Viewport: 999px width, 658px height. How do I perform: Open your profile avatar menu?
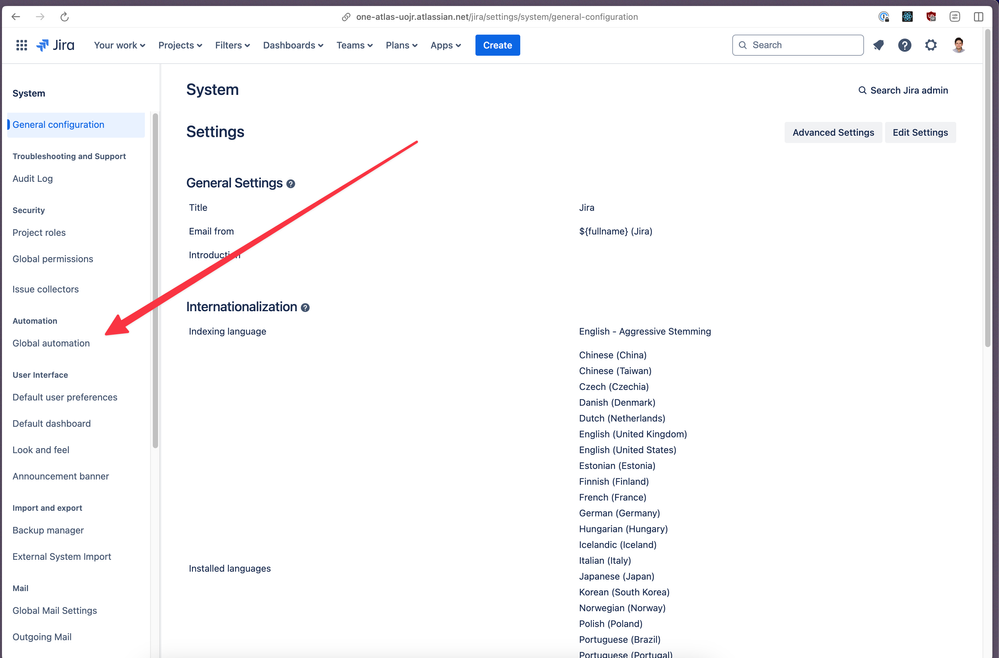(958, 45)
